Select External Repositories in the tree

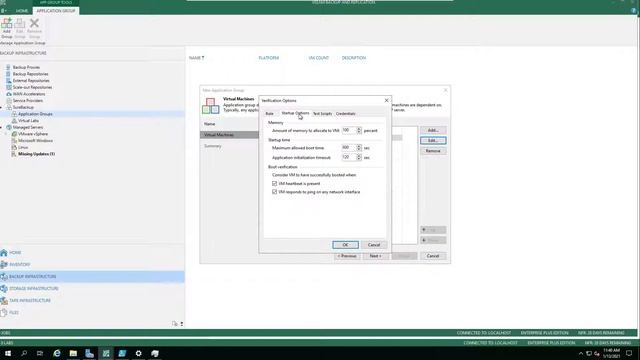click(x=31, y=80)
